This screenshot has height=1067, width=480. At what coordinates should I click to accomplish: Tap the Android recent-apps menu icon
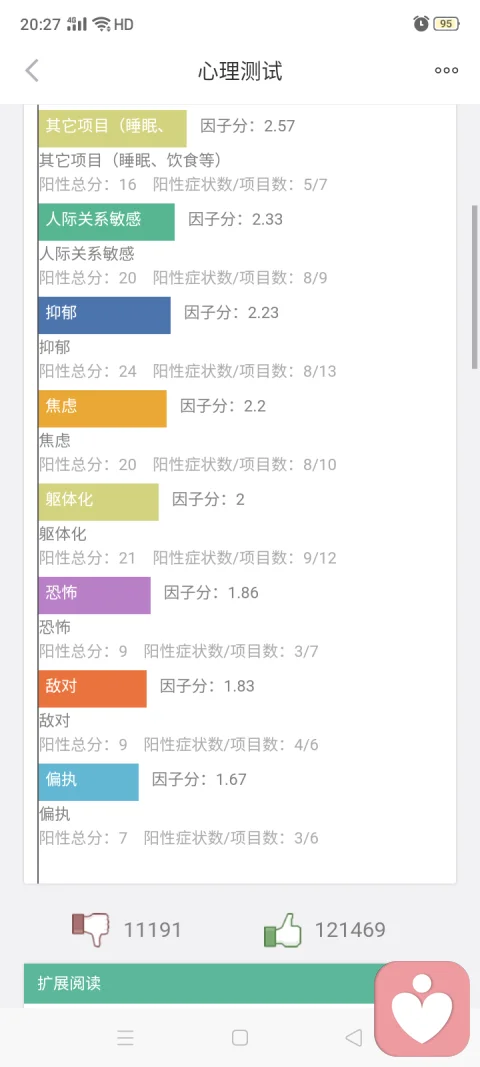click(125, 1037)
